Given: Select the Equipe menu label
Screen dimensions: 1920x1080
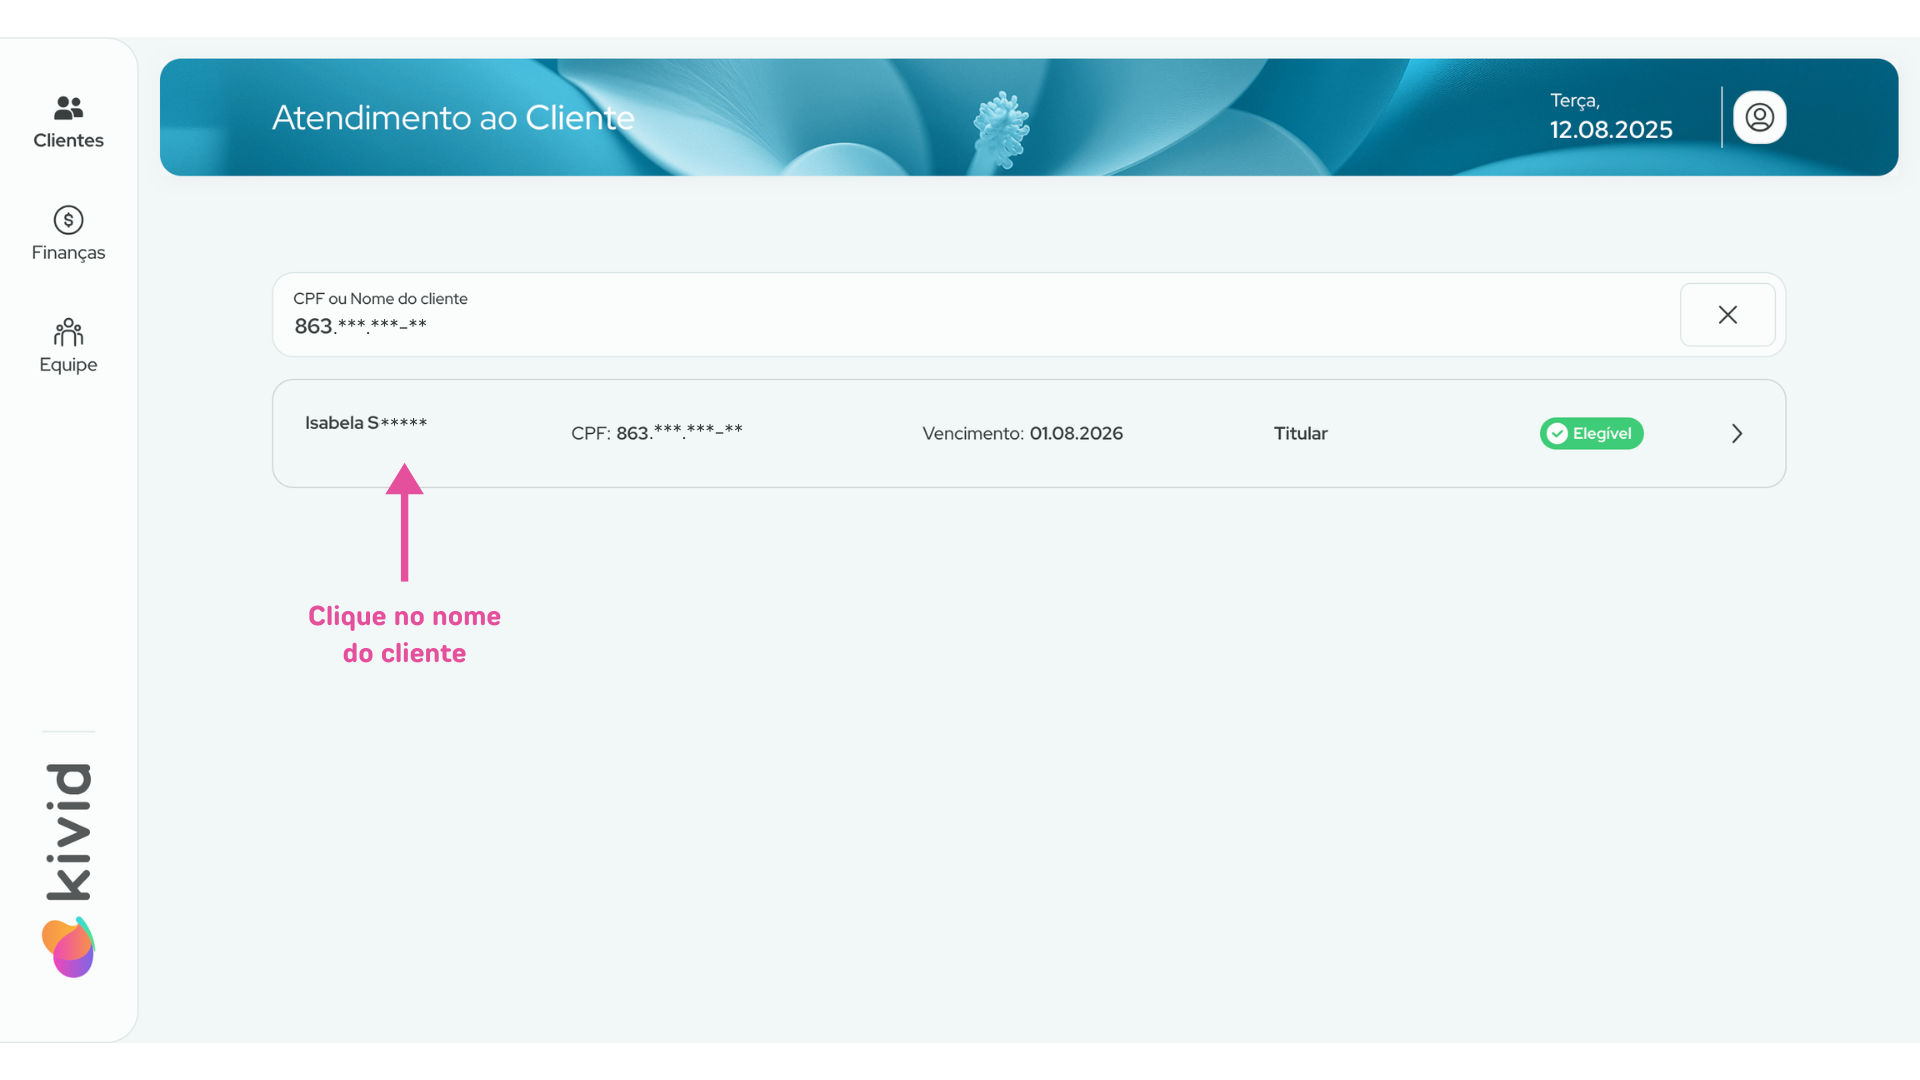Looking at the screenshot, I should [68, 365].
